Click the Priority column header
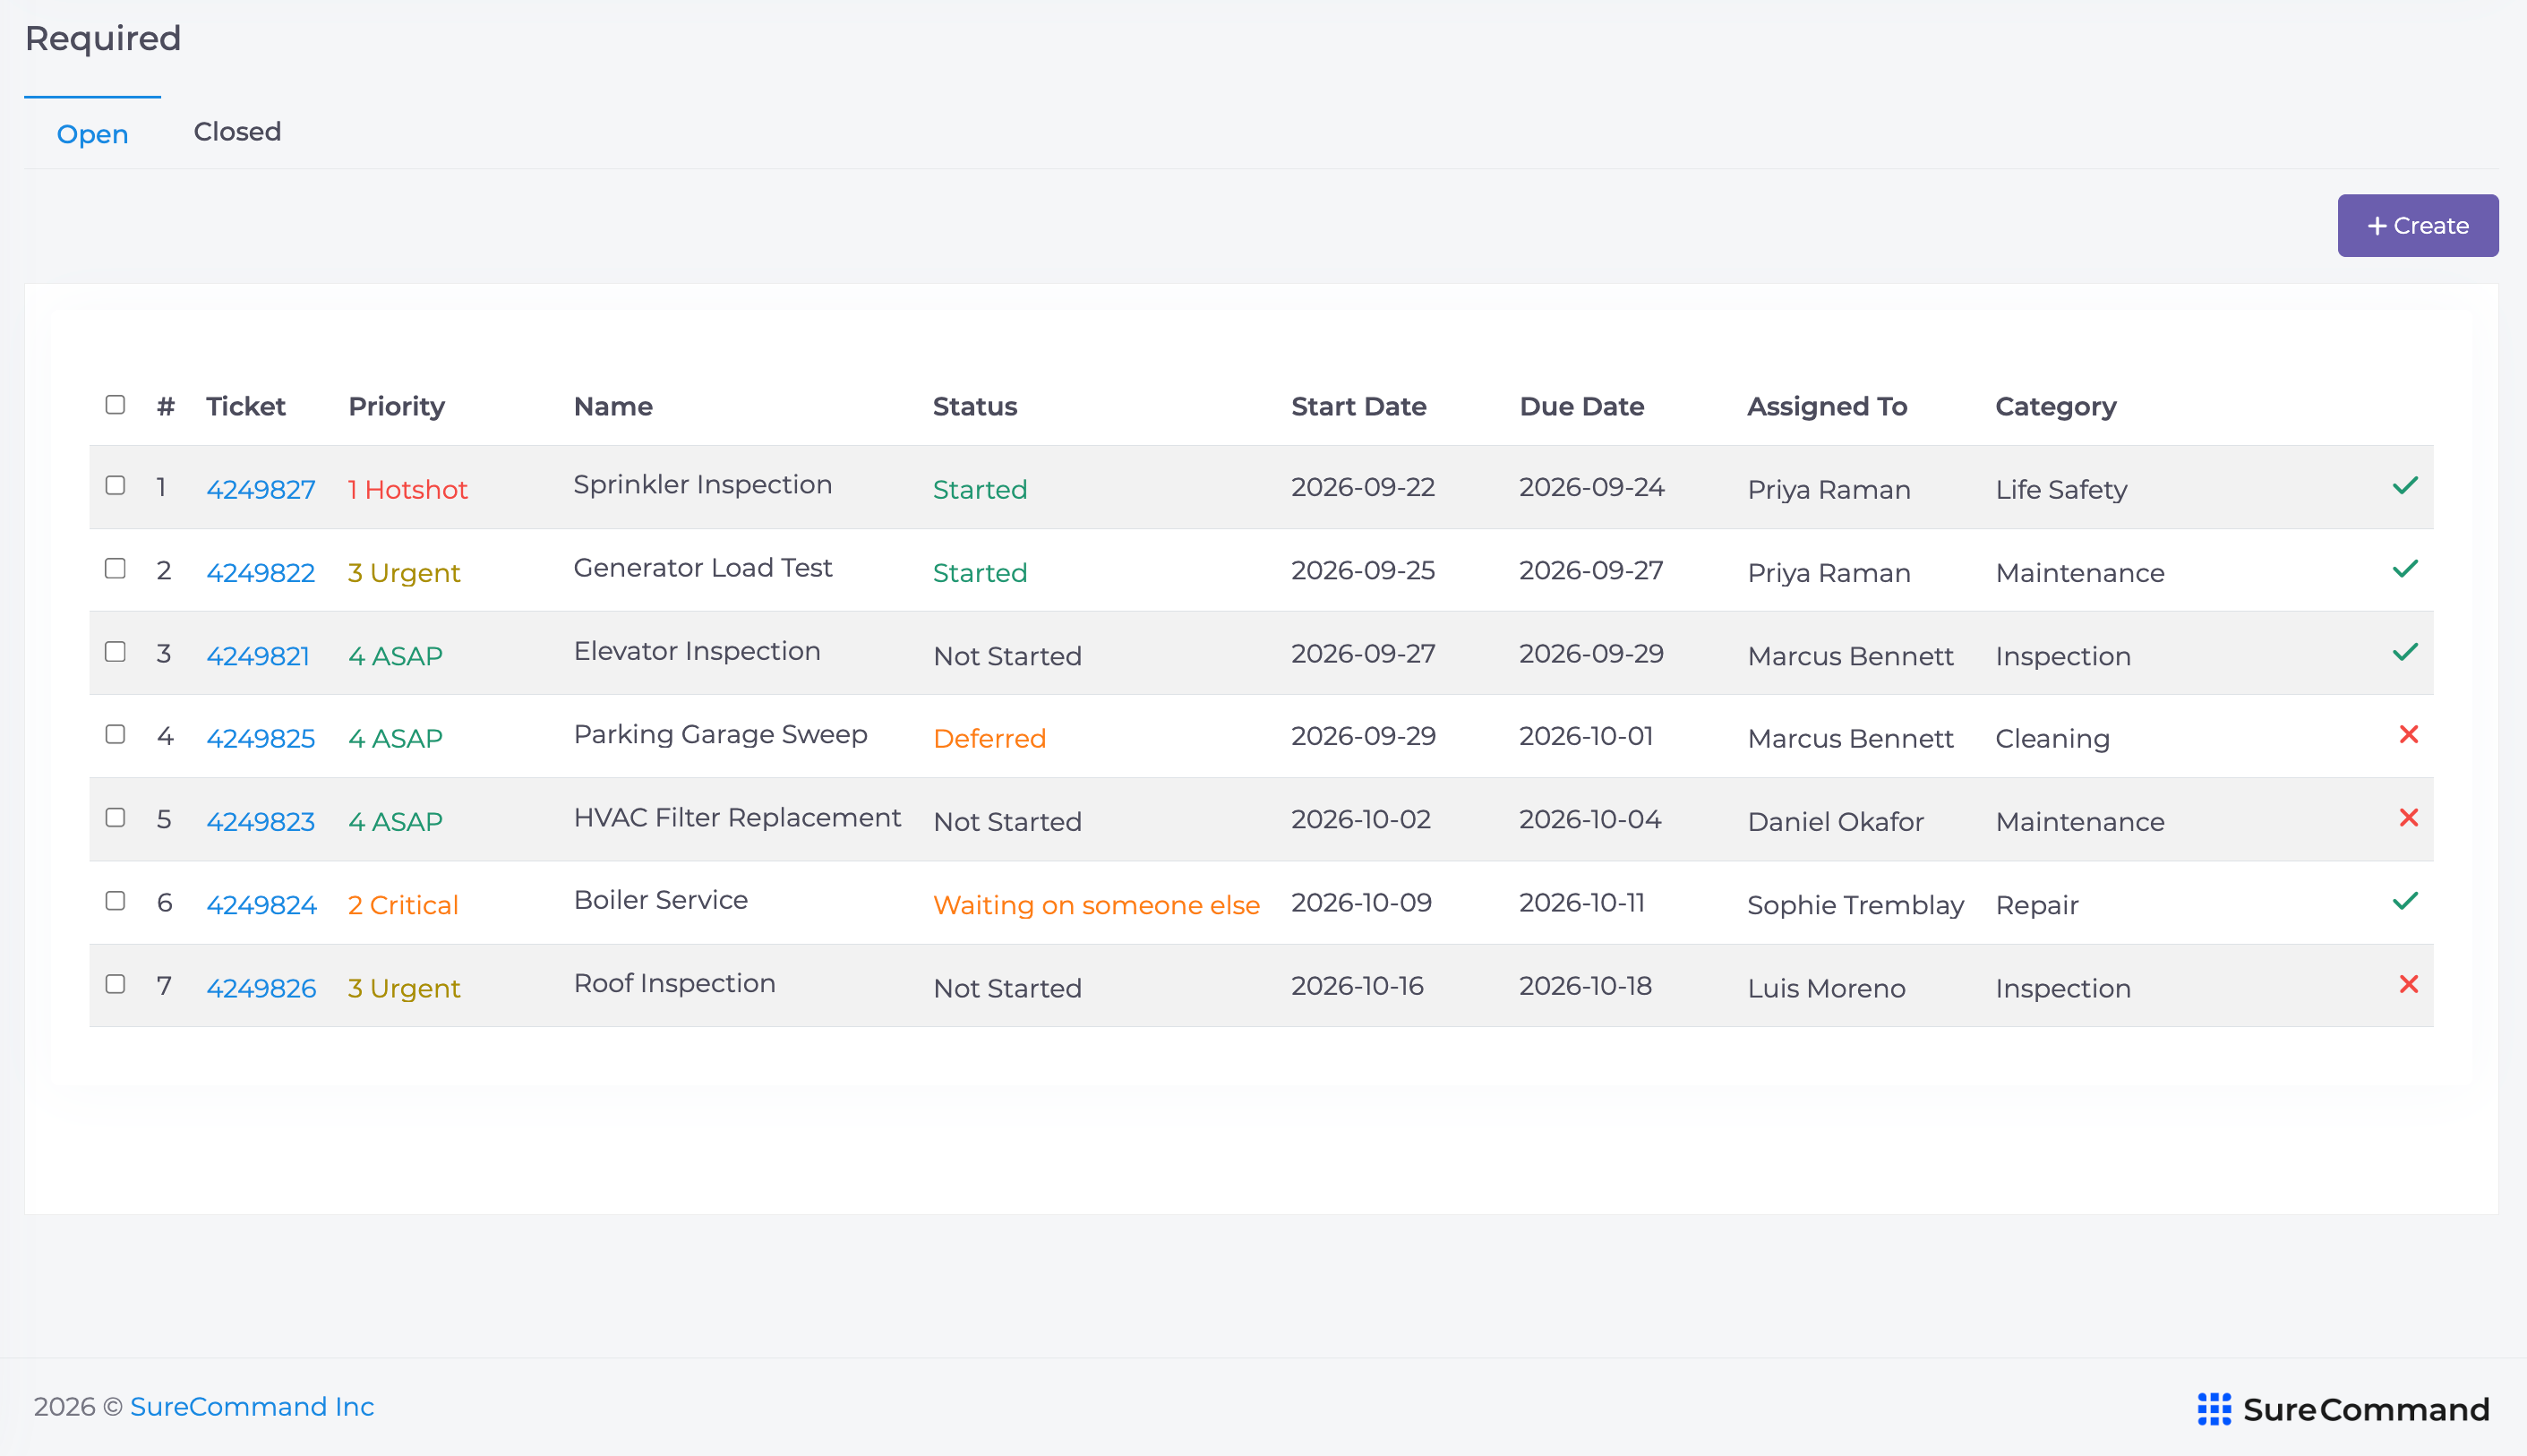This screenshot has height=1456, width=2527. point(396,406)
